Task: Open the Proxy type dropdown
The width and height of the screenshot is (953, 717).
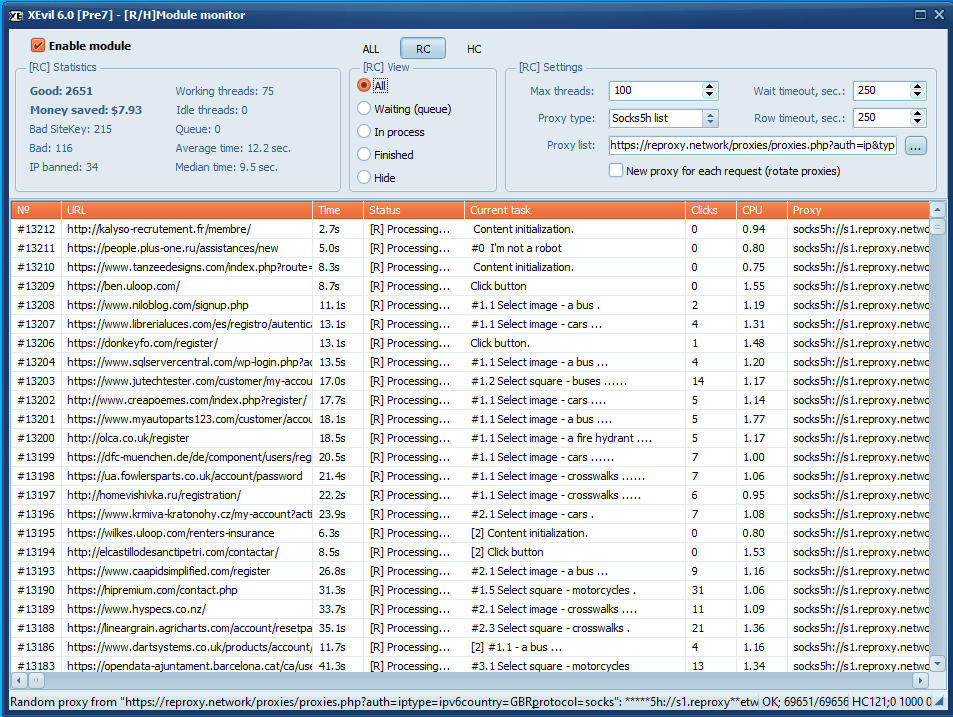Action: [x=710, y=118]
